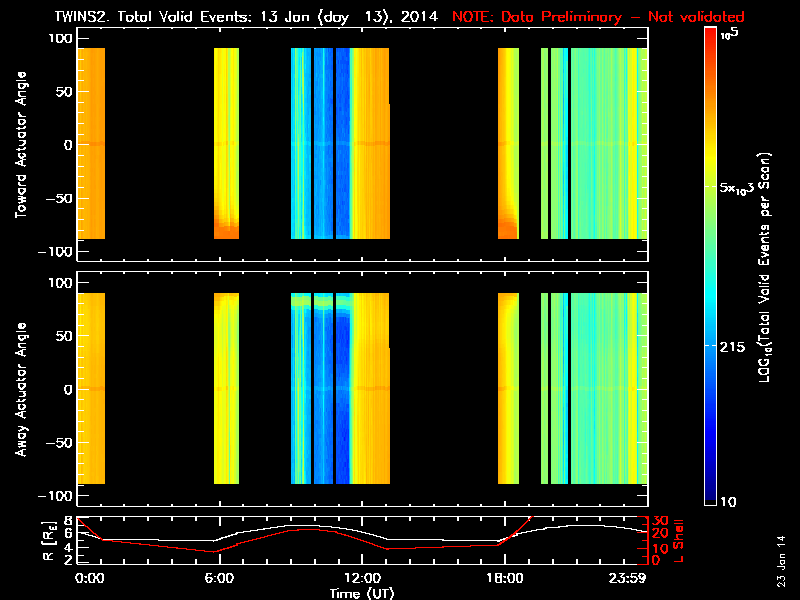Click the 10 label below the color bar
Viewport: 800px width, 600px height.
(728, 502)
